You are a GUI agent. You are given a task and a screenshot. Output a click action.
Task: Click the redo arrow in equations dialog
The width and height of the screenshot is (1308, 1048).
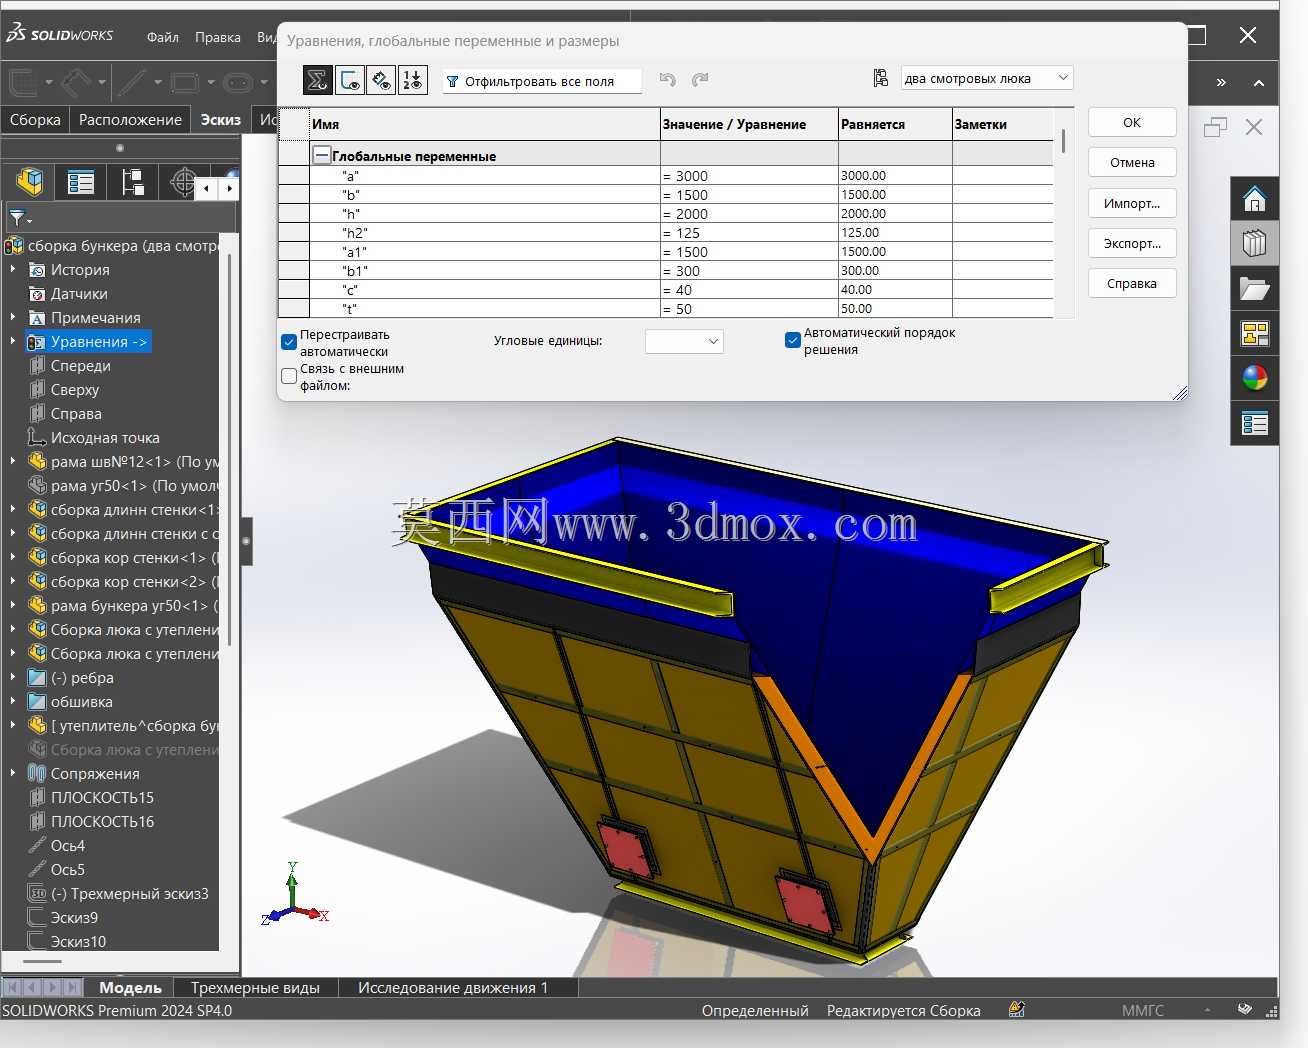[x=700, y=79]
